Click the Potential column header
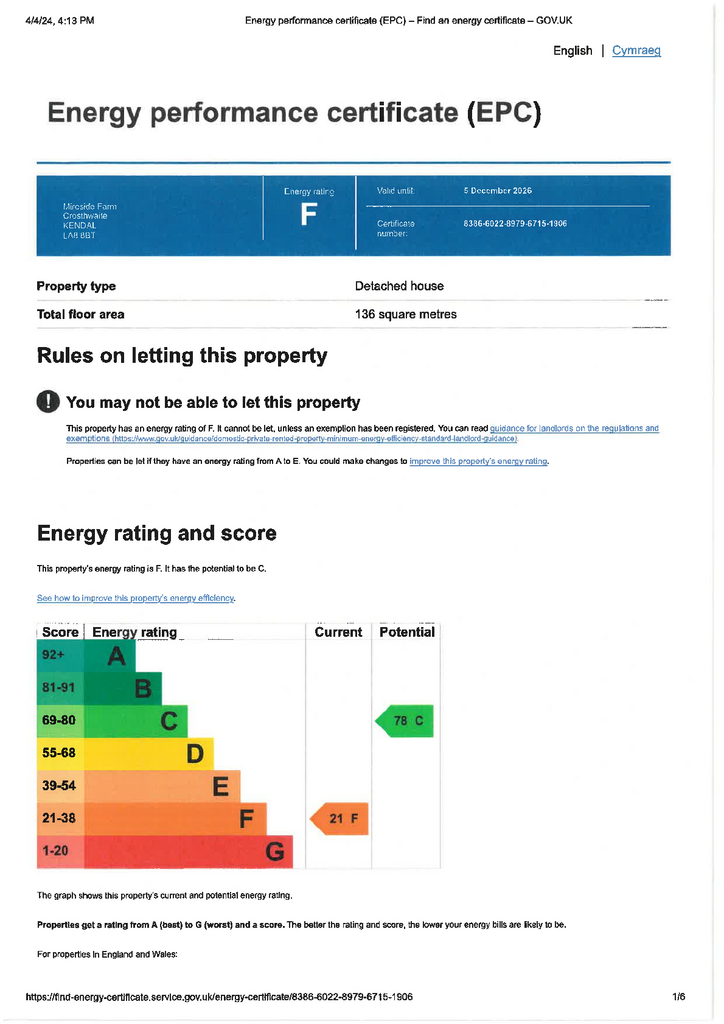This screenshot has width=724, height=1024. point(407,632)
